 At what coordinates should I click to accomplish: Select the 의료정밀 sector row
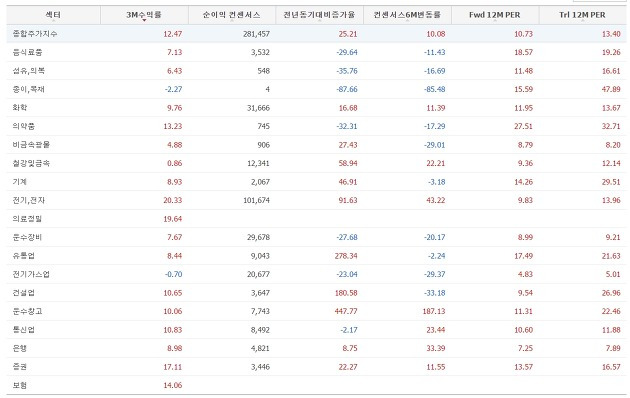316,218
